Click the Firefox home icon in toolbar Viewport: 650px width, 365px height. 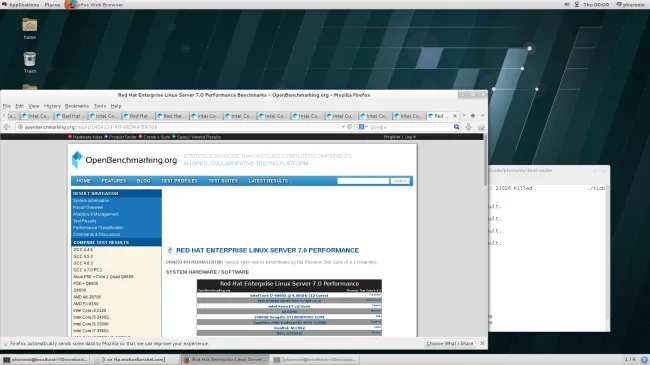coord(481,127)
